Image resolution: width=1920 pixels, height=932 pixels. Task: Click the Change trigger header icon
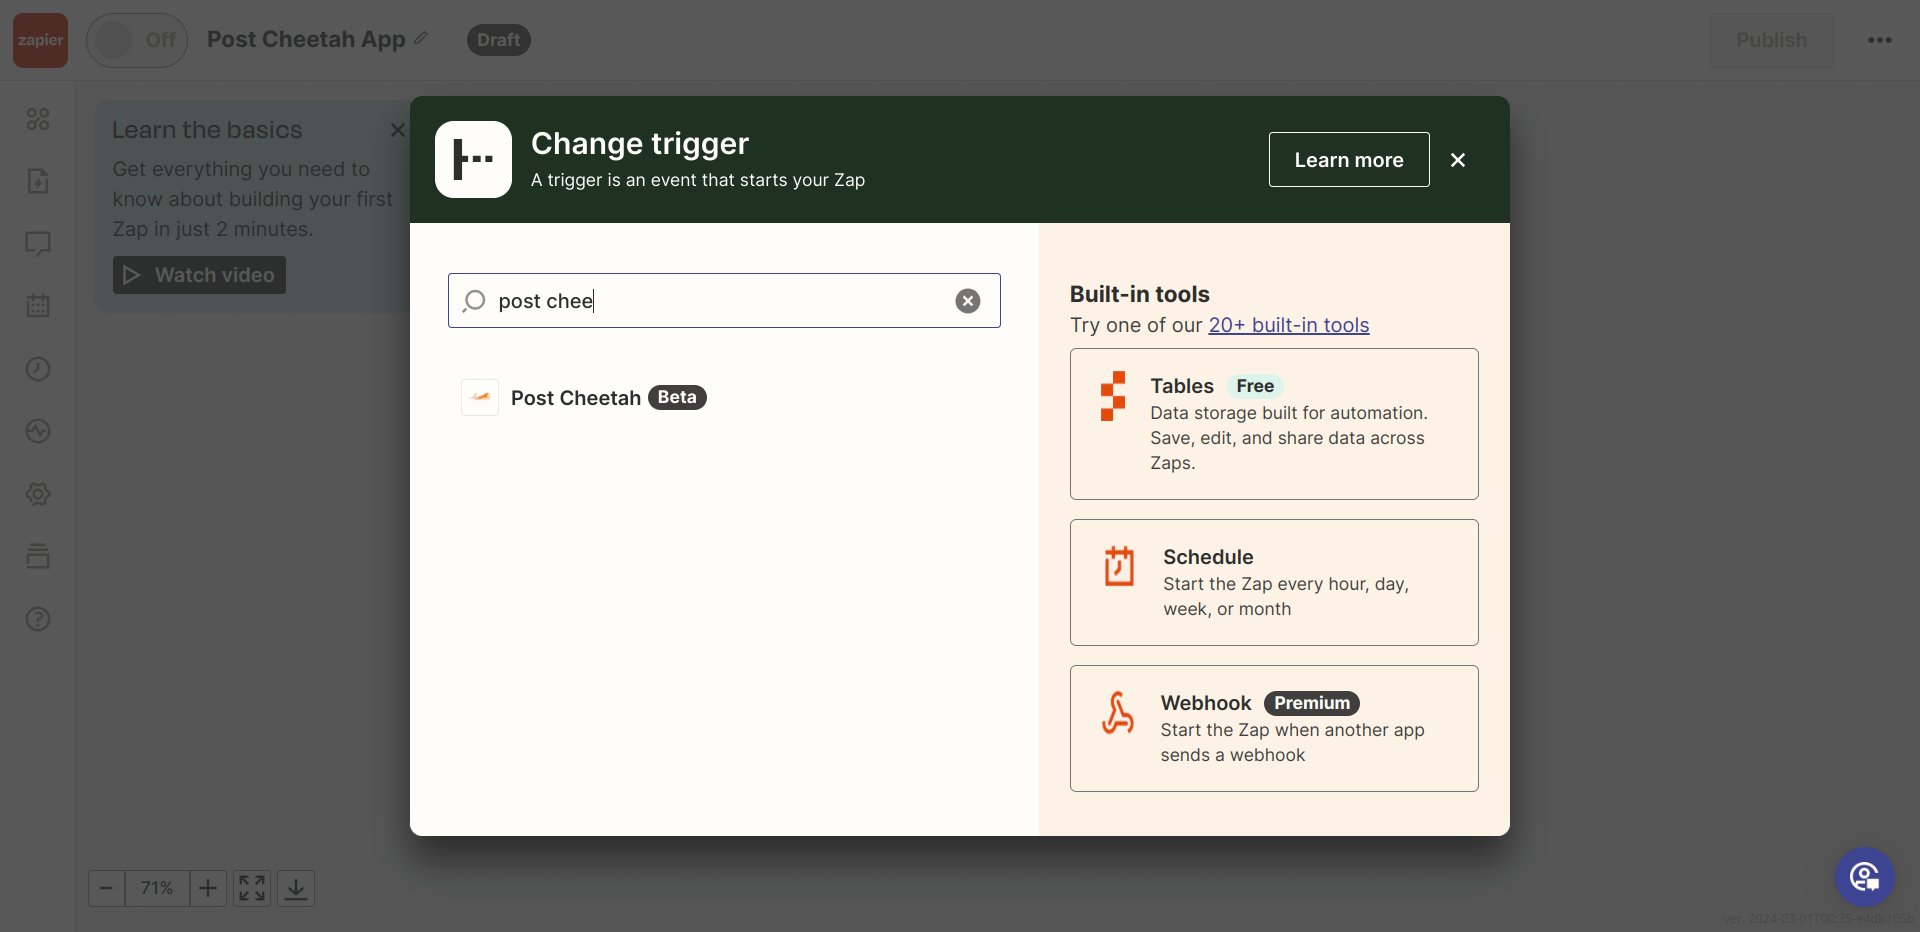(x=473, y=160)
